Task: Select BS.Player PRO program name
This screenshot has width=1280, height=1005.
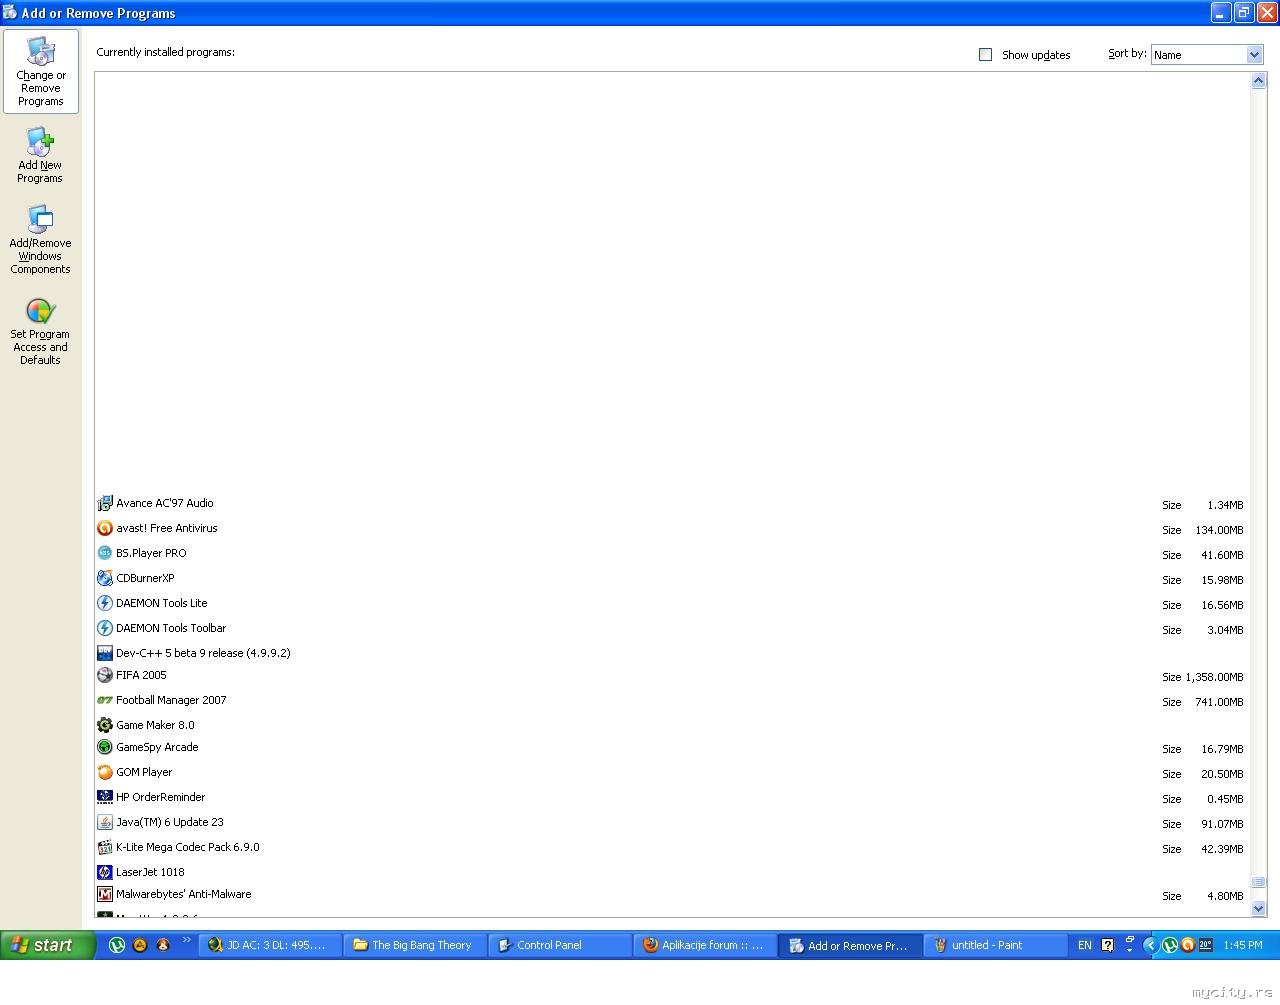Action: click(x=151, y=553)
